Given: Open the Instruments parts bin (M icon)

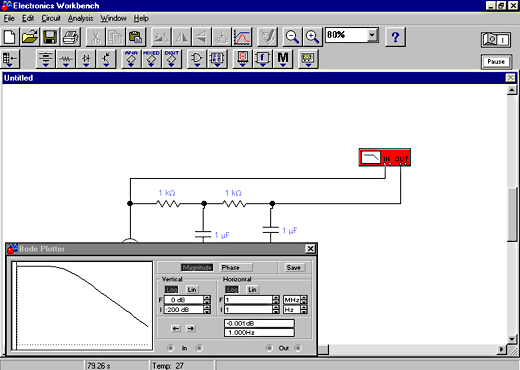Looking at the screenshot, I should [283, 59].
